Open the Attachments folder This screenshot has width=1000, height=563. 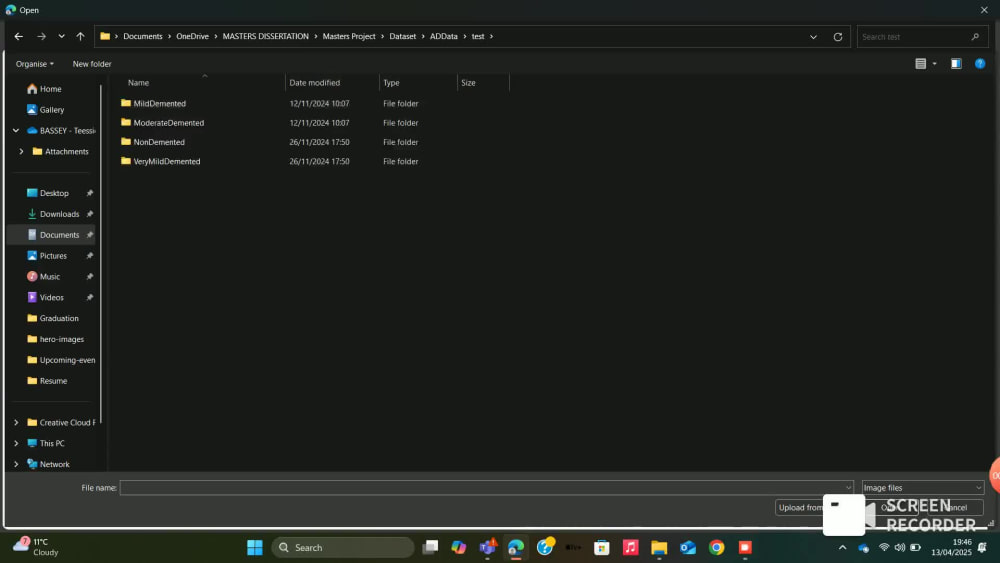pos(66,152)
